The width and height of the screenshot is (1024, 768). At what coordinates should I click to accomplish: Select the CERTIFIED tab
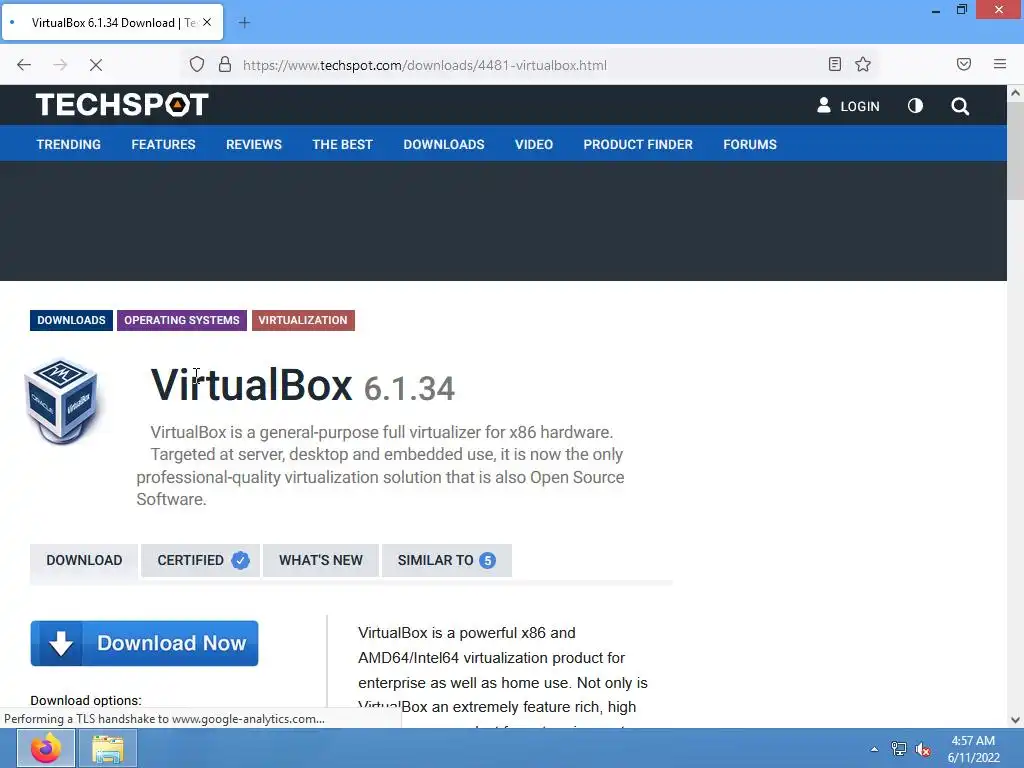coord(200,560)
